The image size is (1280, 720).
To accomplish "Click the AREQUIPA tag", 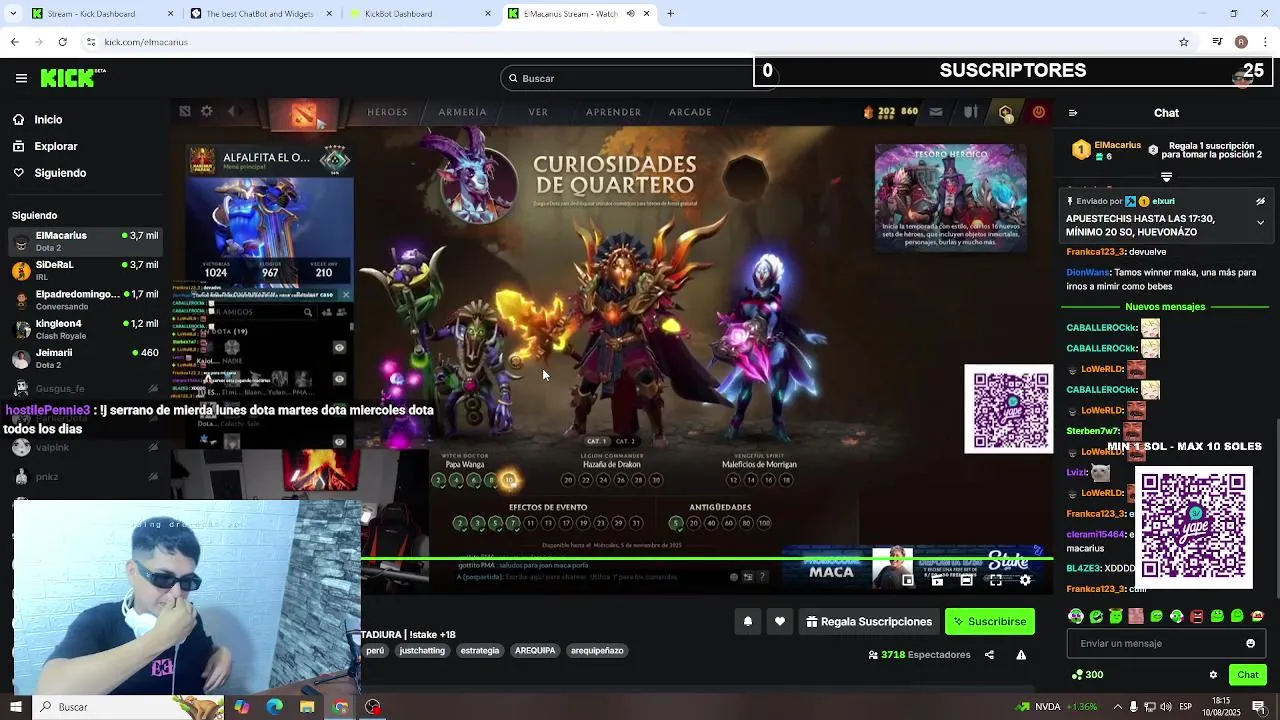I will pyautogui.click(x=535, y=651).
